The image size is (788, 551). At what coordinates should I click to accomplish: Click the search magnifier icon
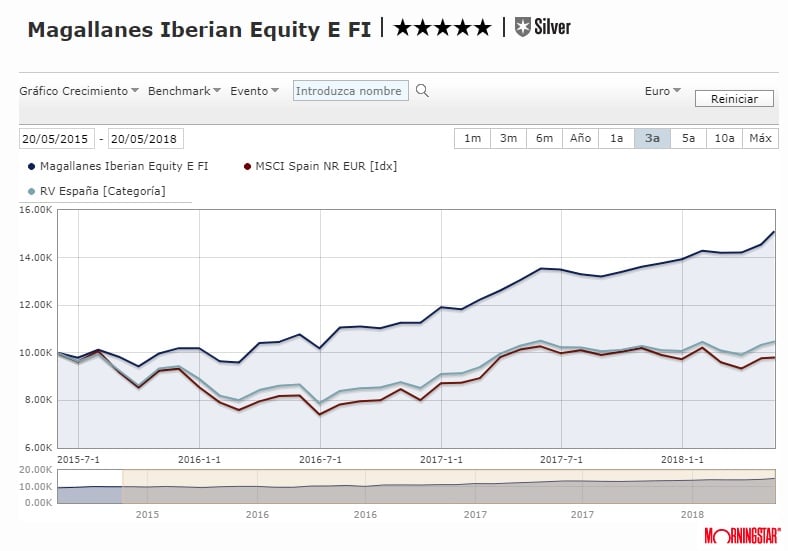click(x=422, y=91)
